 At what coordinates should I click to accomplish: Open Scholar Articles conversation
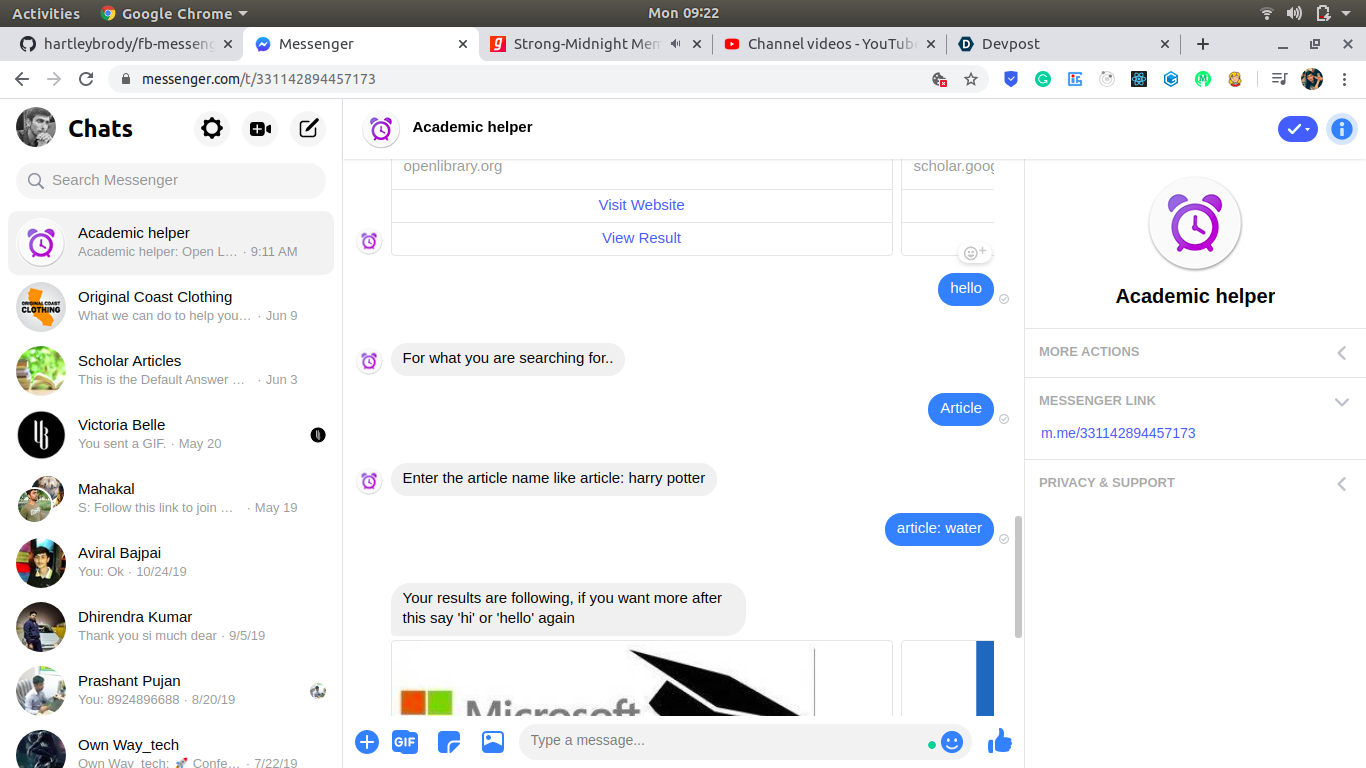(x=171, y=370)
